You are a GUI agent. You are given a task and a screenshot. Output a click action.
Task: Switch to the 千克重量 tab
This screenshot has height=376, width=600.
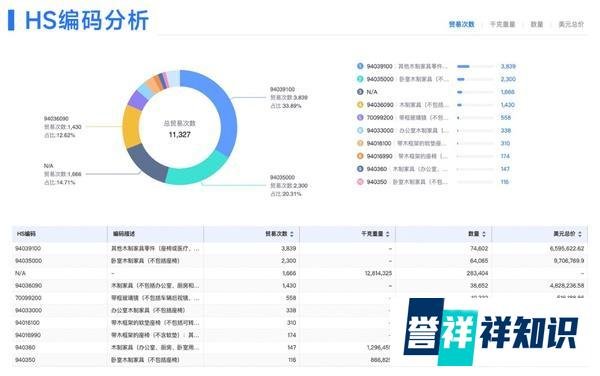[502, 24]
